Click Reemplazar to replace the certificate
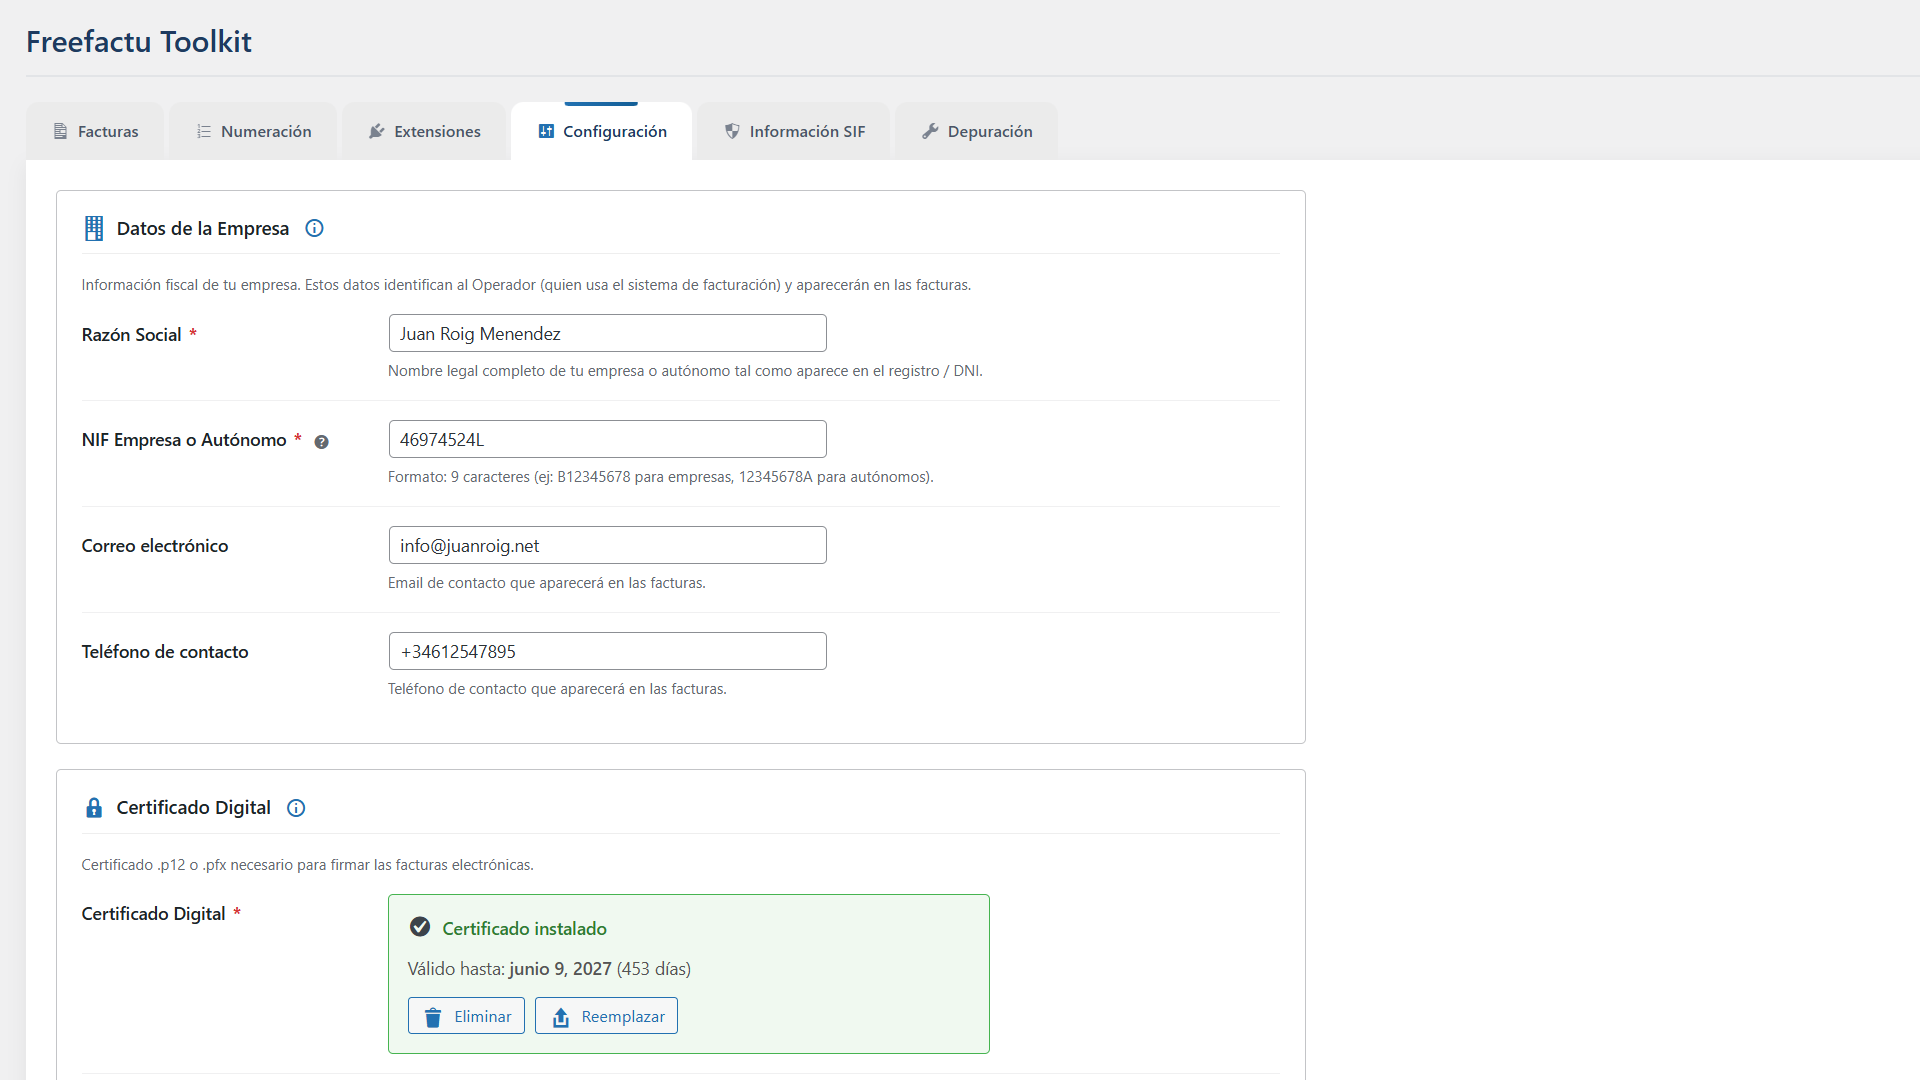 pos(606,1015)
